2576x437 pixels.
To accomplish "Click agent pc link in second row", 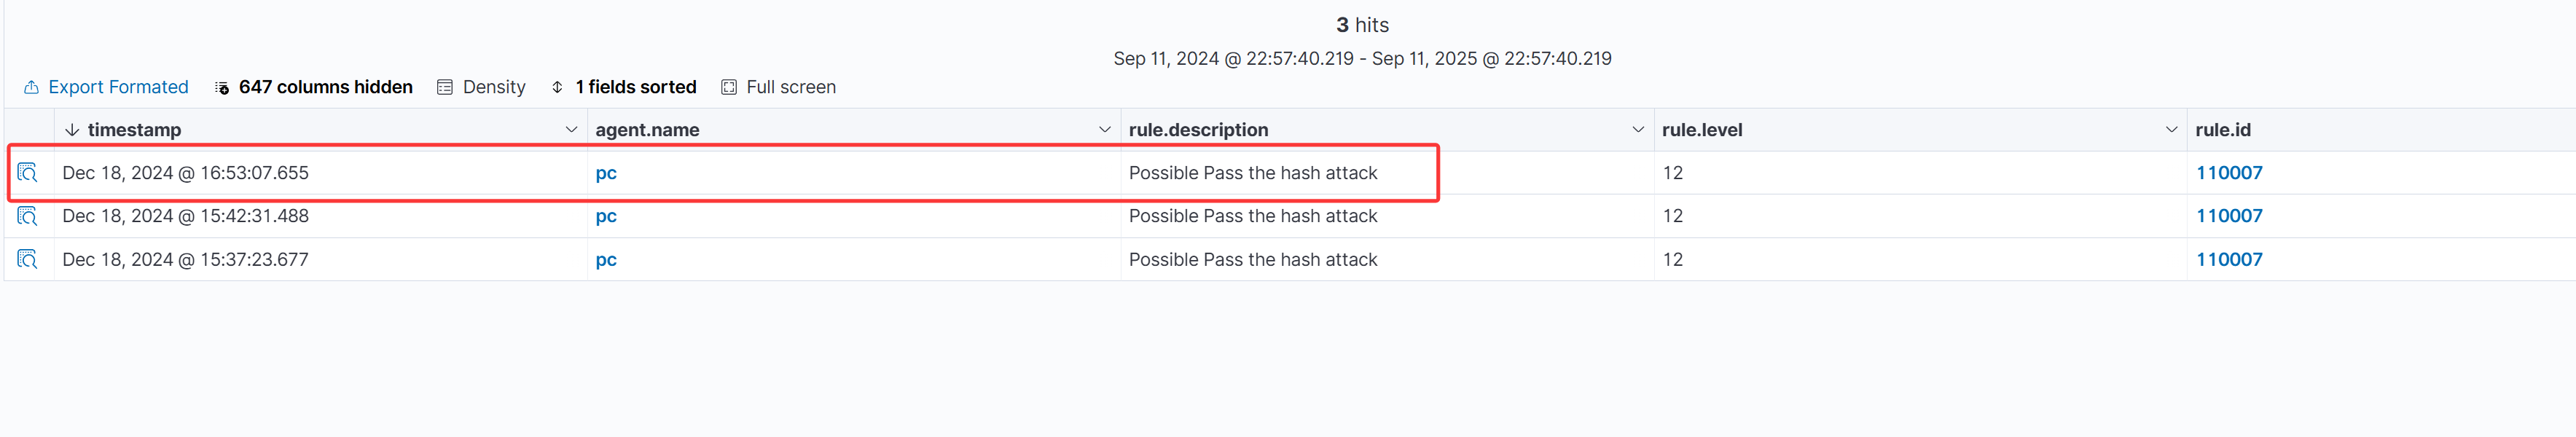I will click(606, 216).
